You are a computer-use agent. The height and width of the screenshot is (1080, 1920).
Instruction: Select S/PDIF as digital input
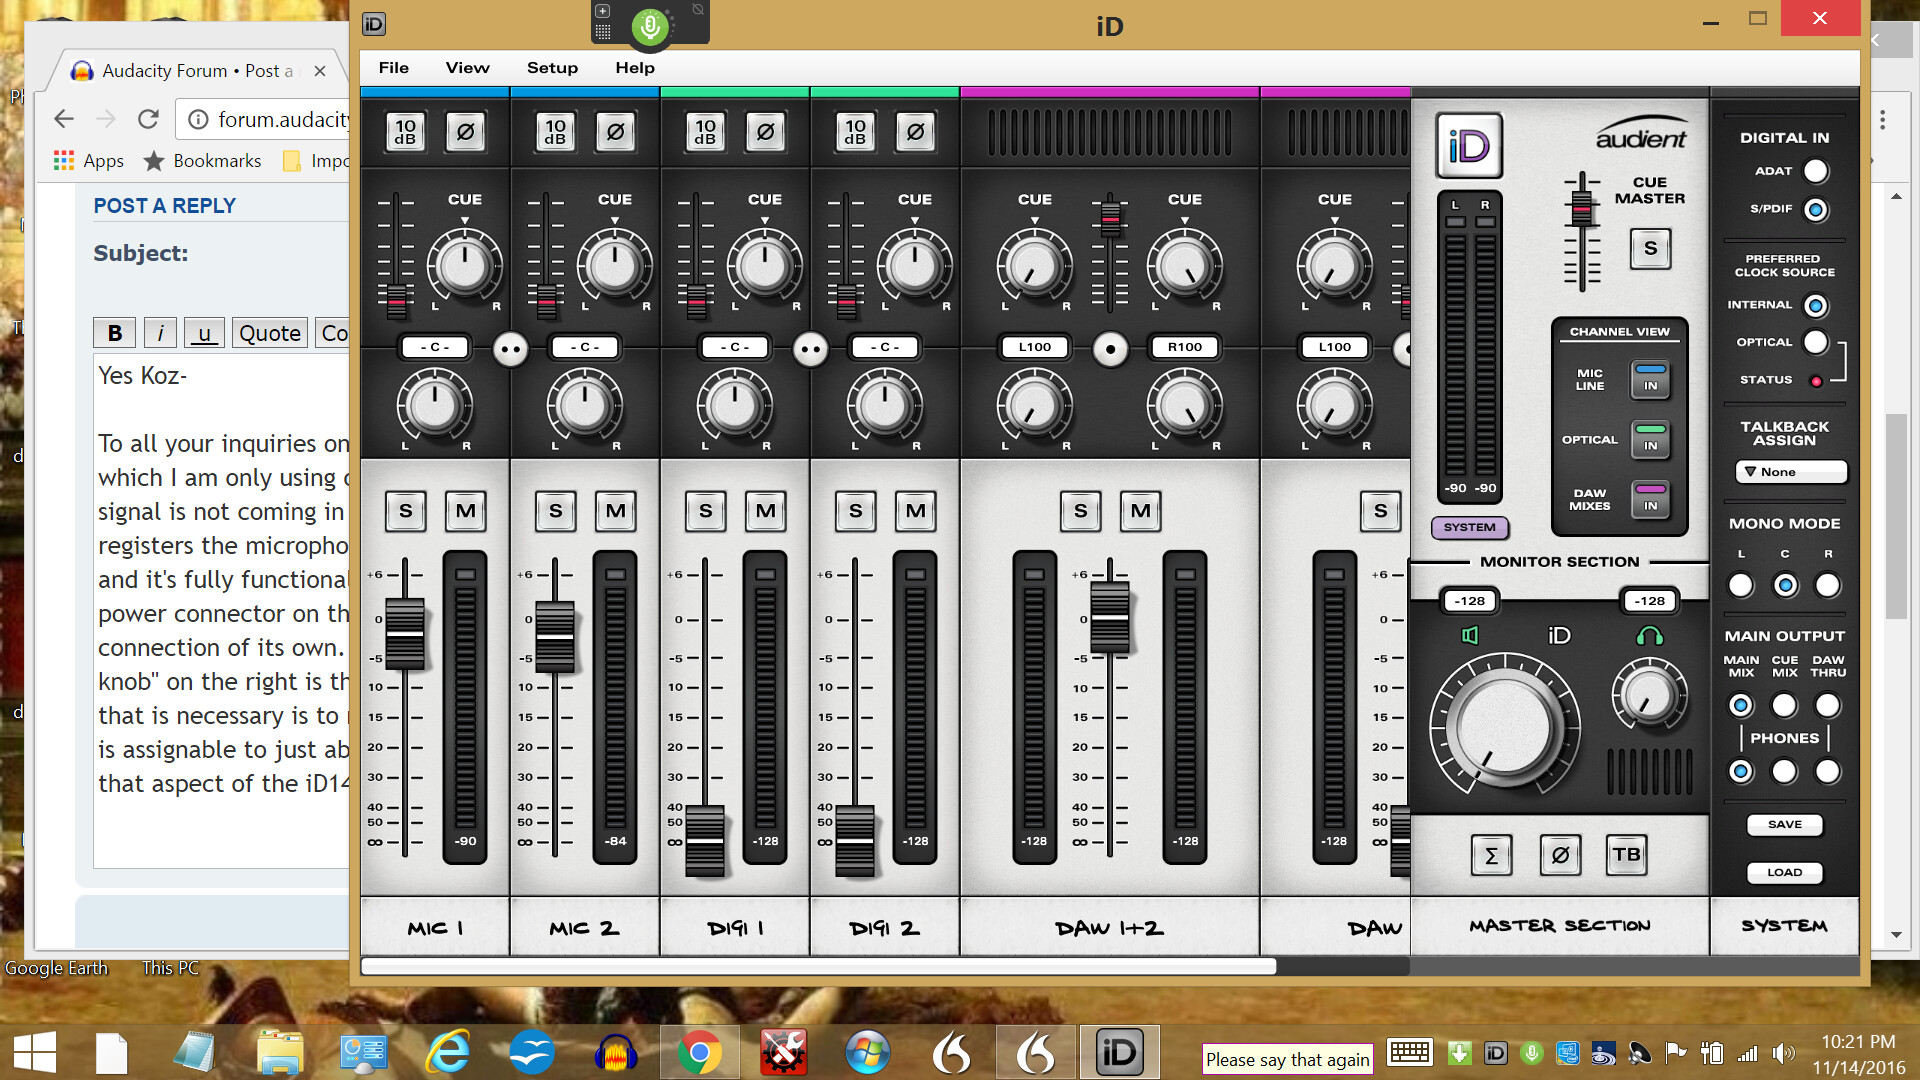tap(1815, 210)
